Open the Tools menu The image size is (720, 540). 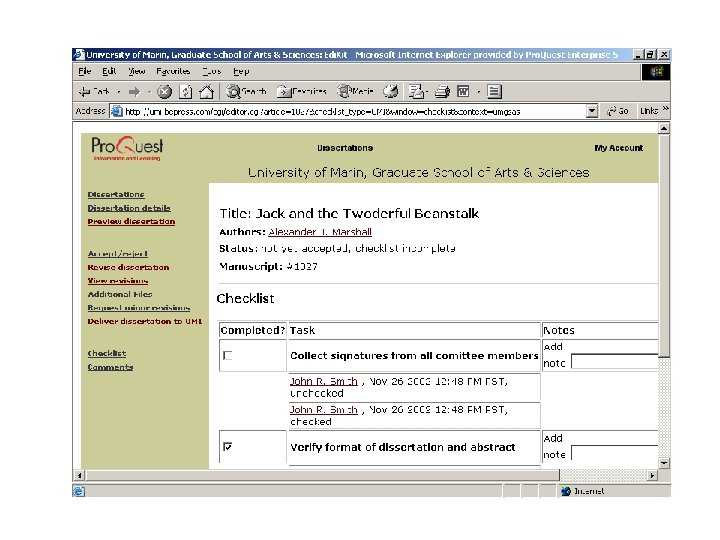click(x=212, y=71)
